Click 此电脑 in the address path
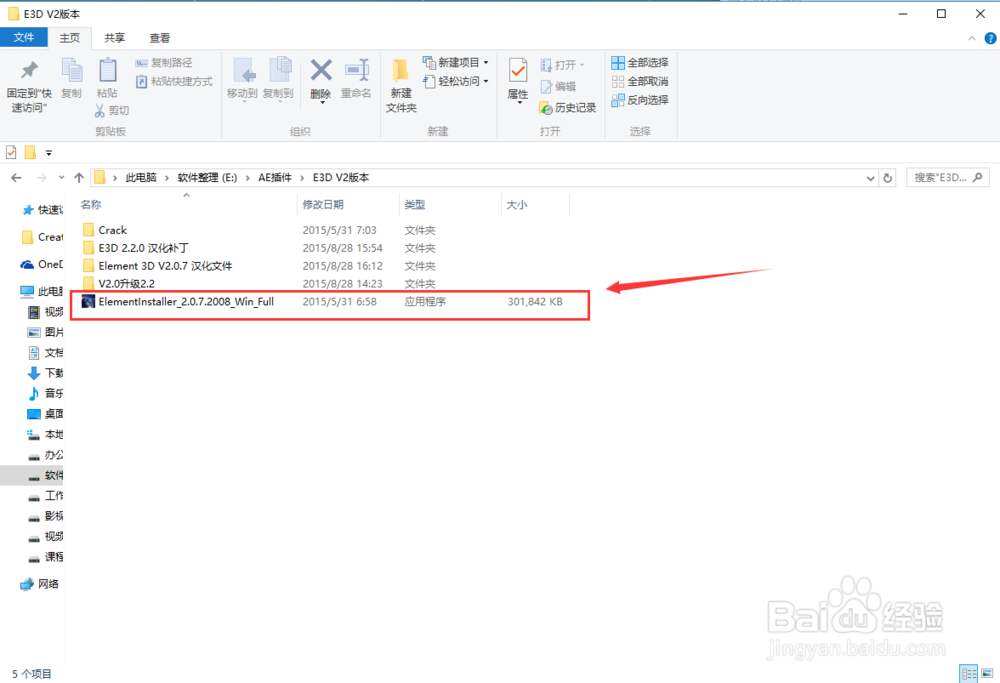Screen dimensions: 1000x683 (x=141, y=177)
